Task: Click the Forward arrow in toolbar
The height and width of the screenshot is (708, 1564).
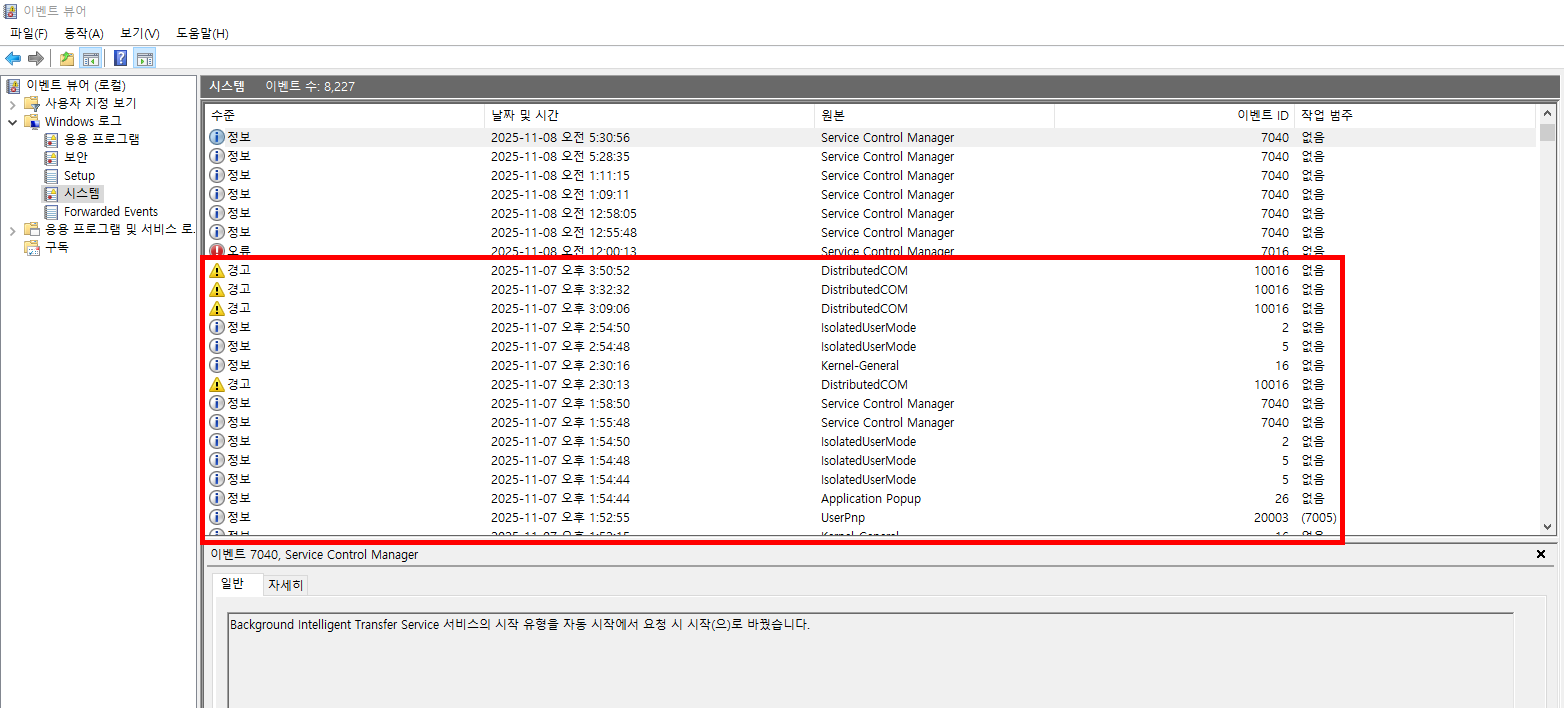Action: 35,58
